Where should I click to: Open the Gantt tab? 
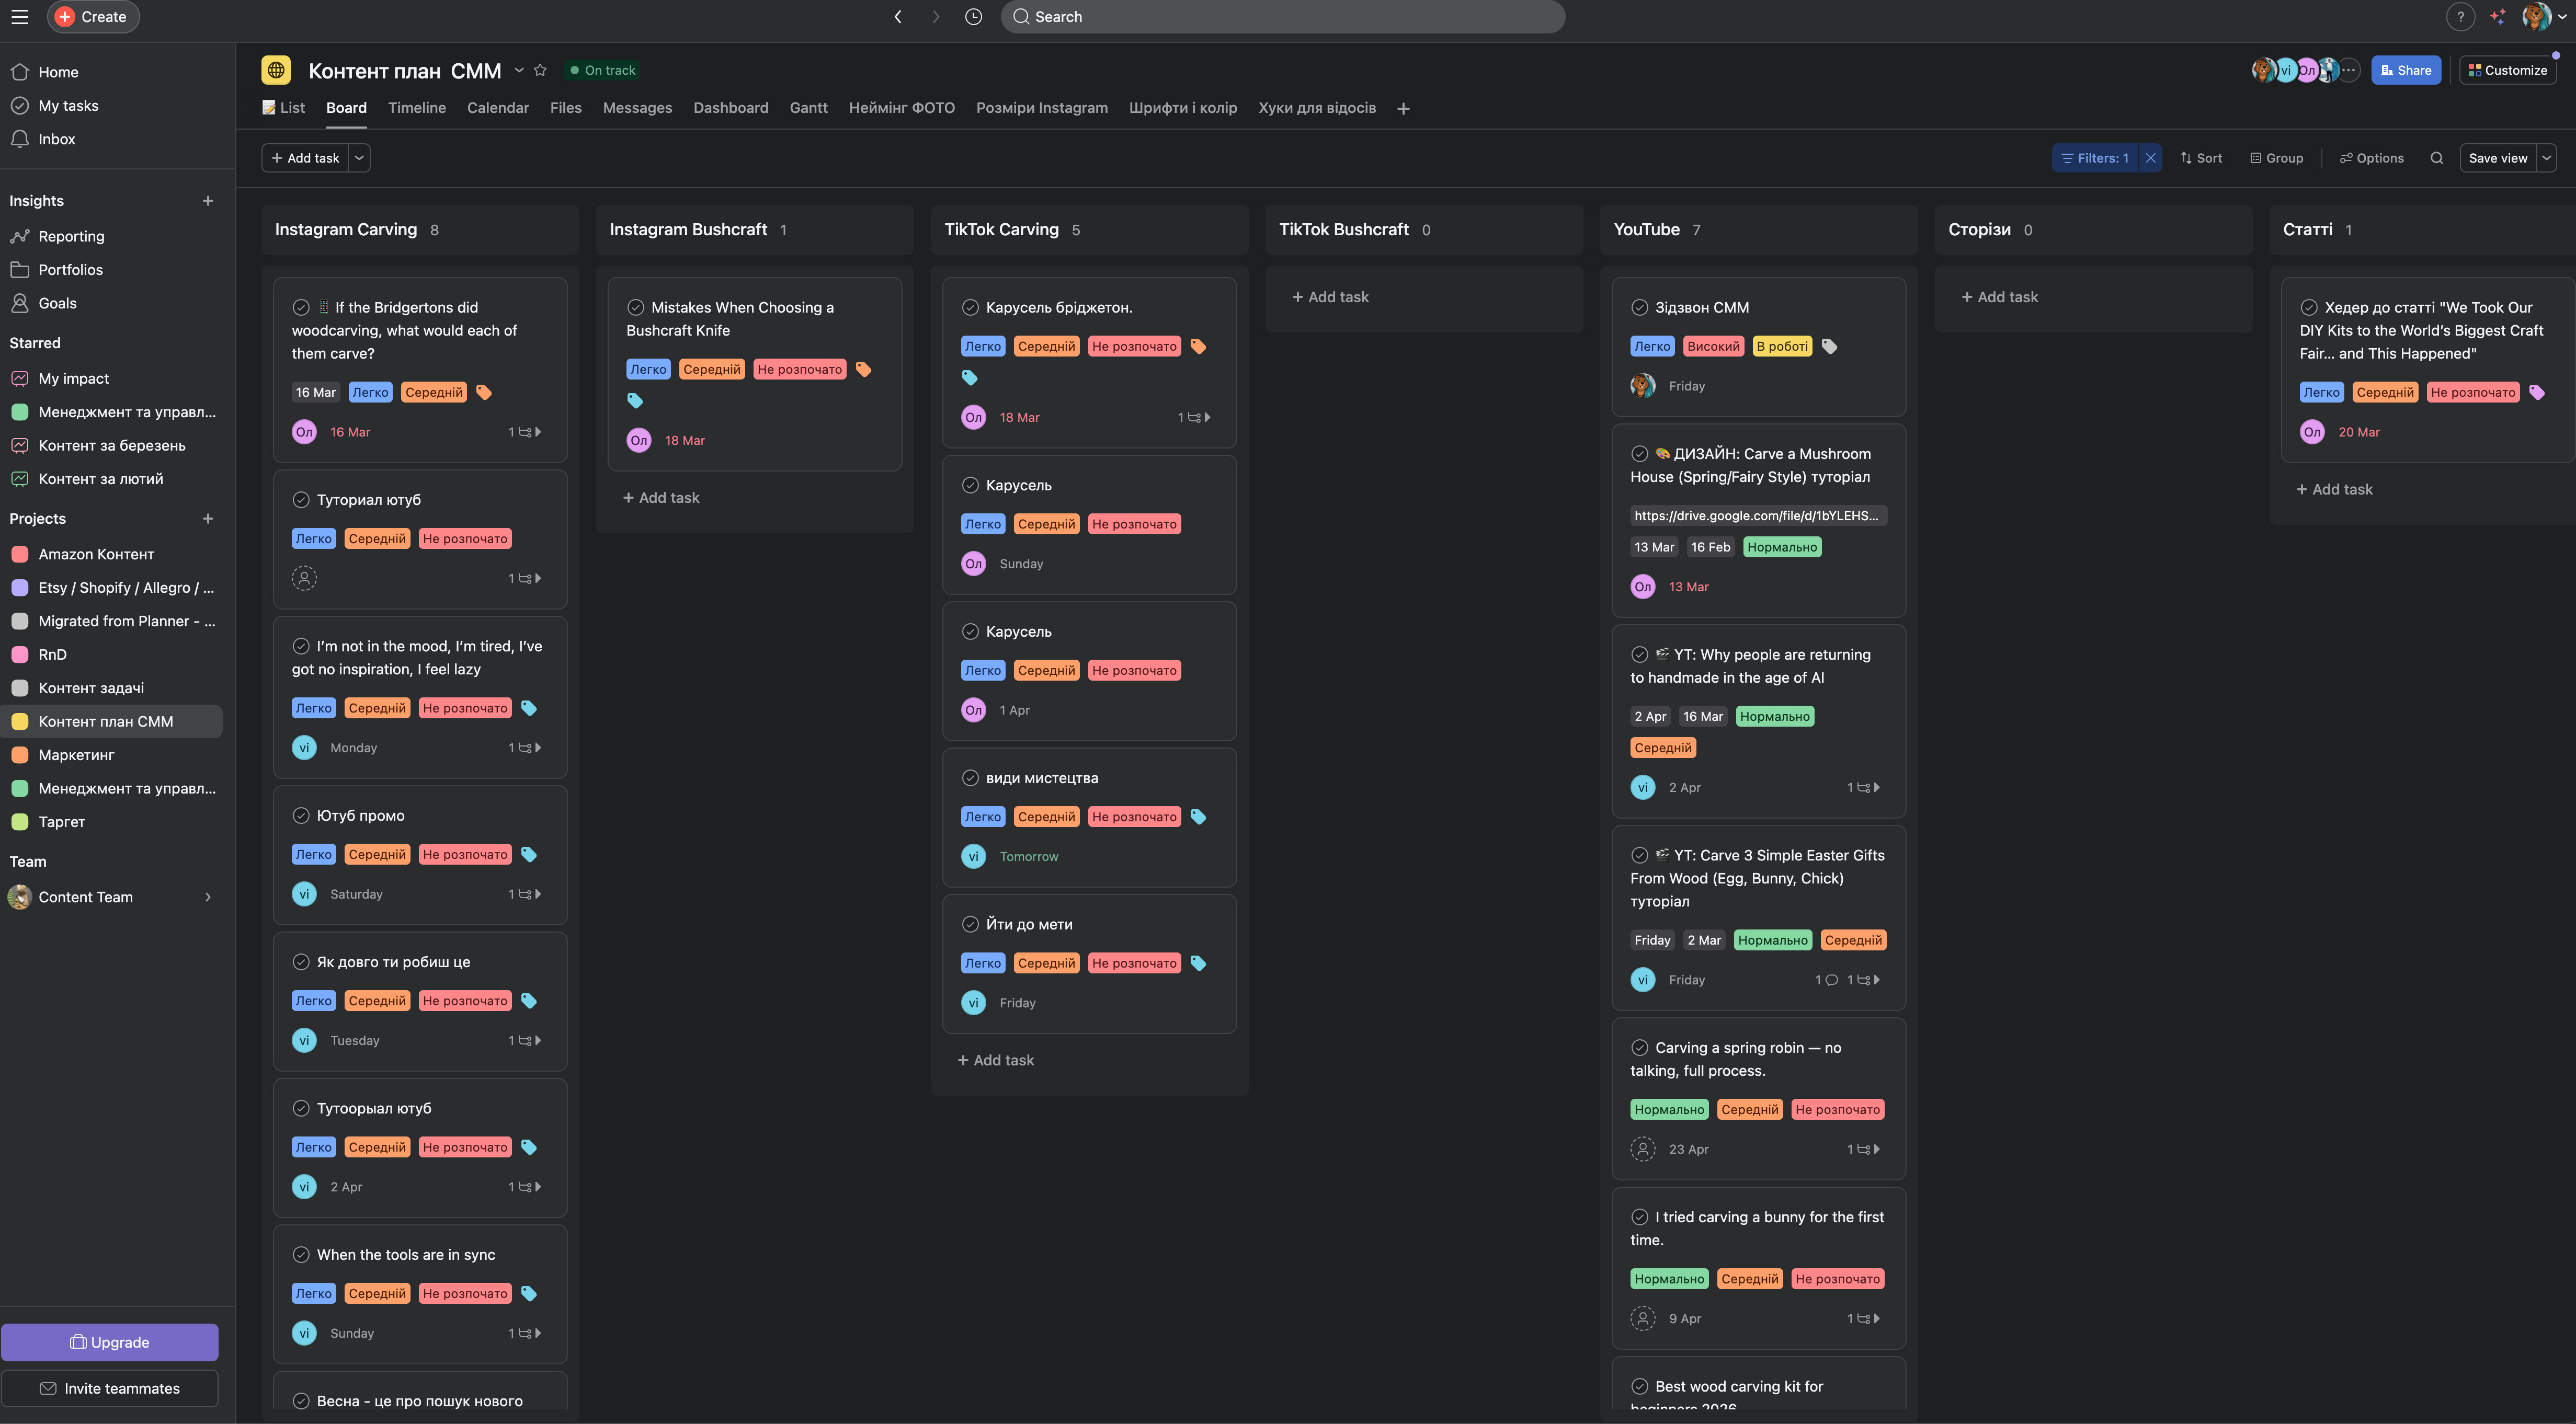(808, 108)
